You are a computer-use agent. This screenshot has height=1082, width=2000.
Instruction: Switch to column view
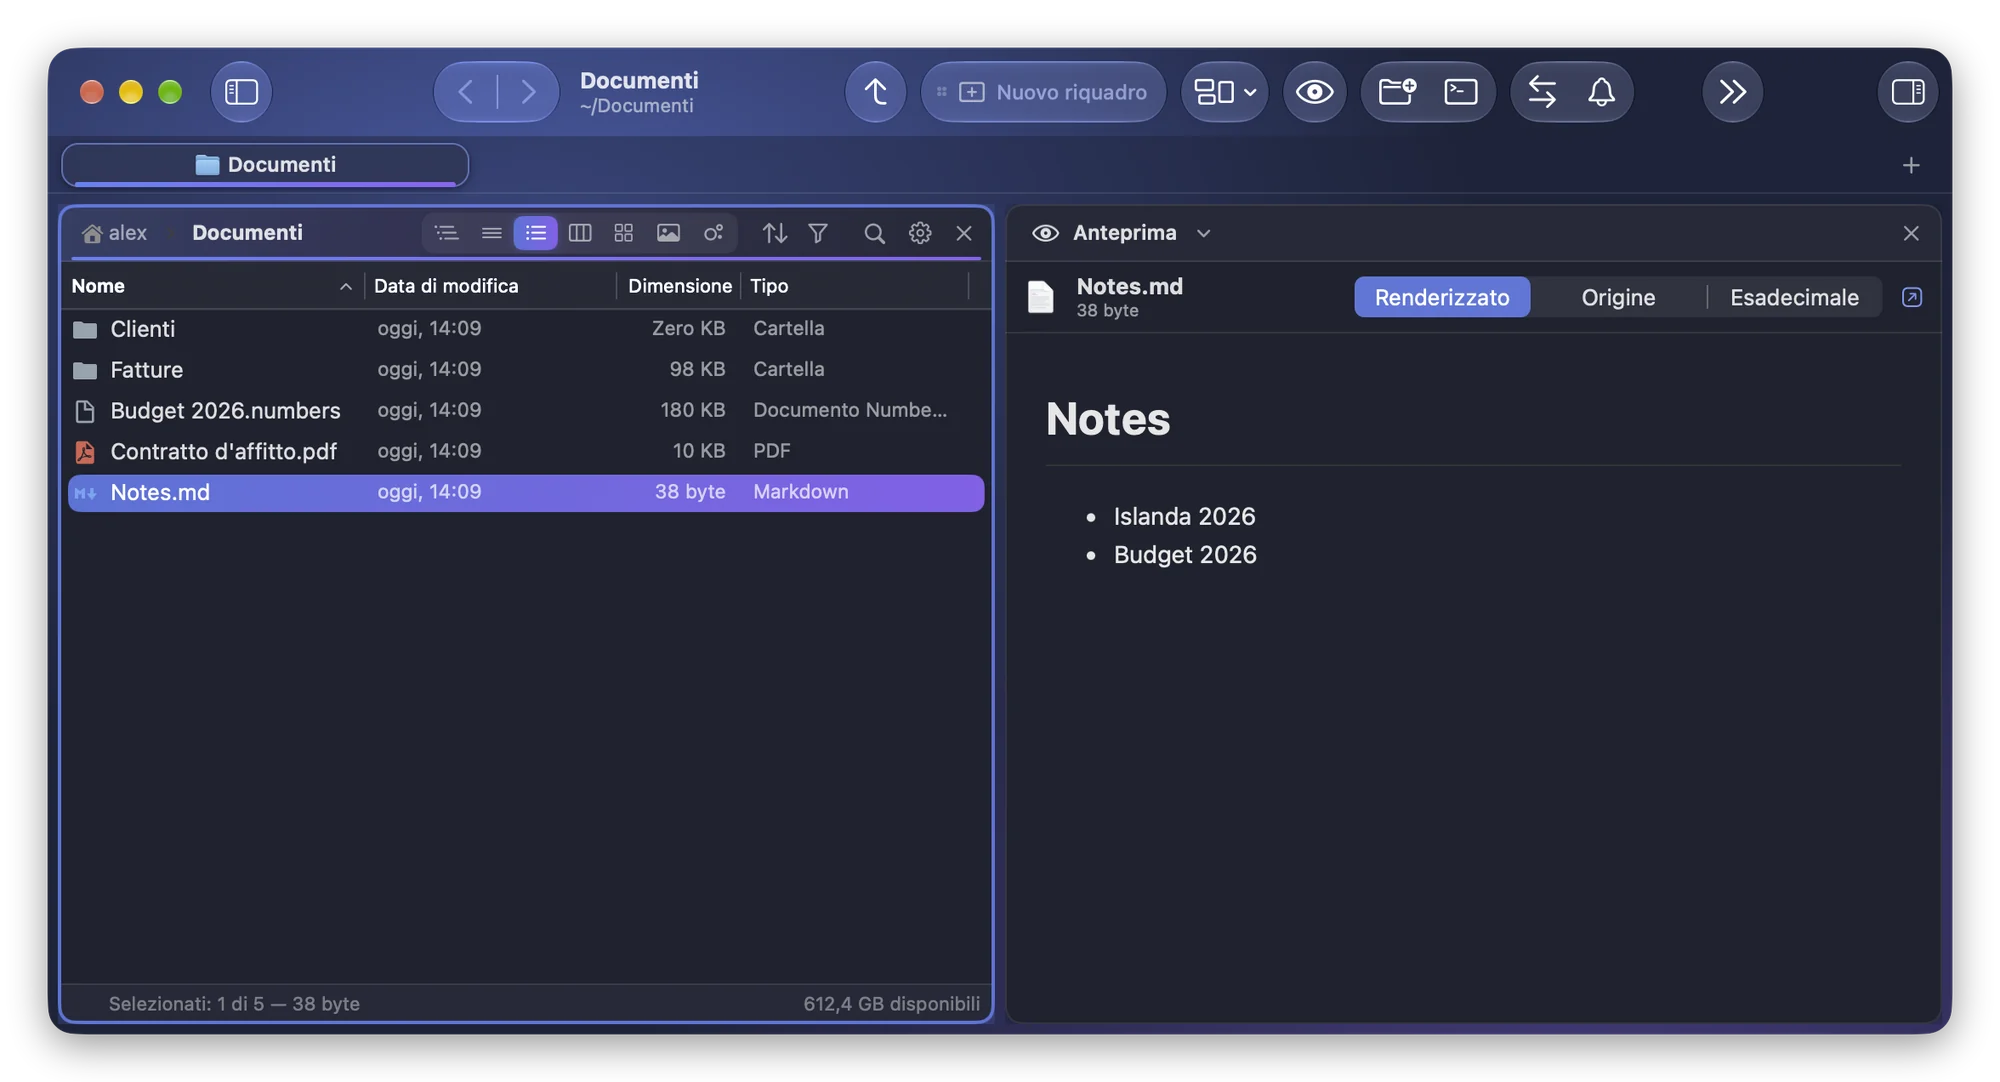point(580,233)
